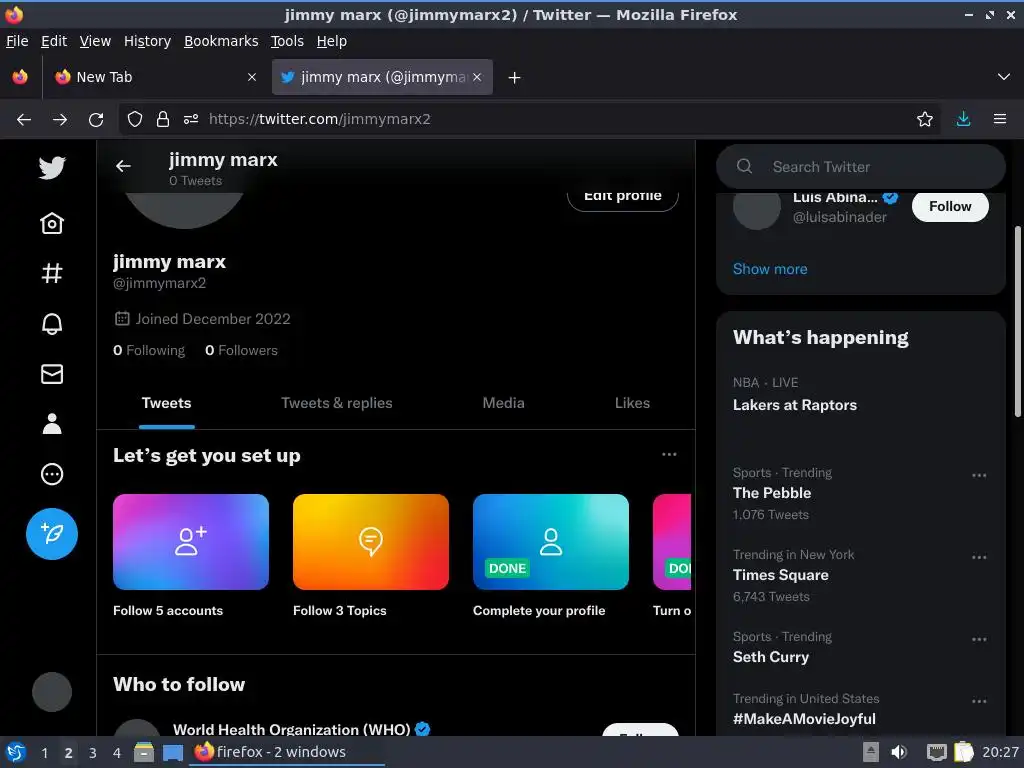This screenshot has height=768, width=1024.
Task: Open Follow 5 accounts card
Action: (x=191, y=555)
